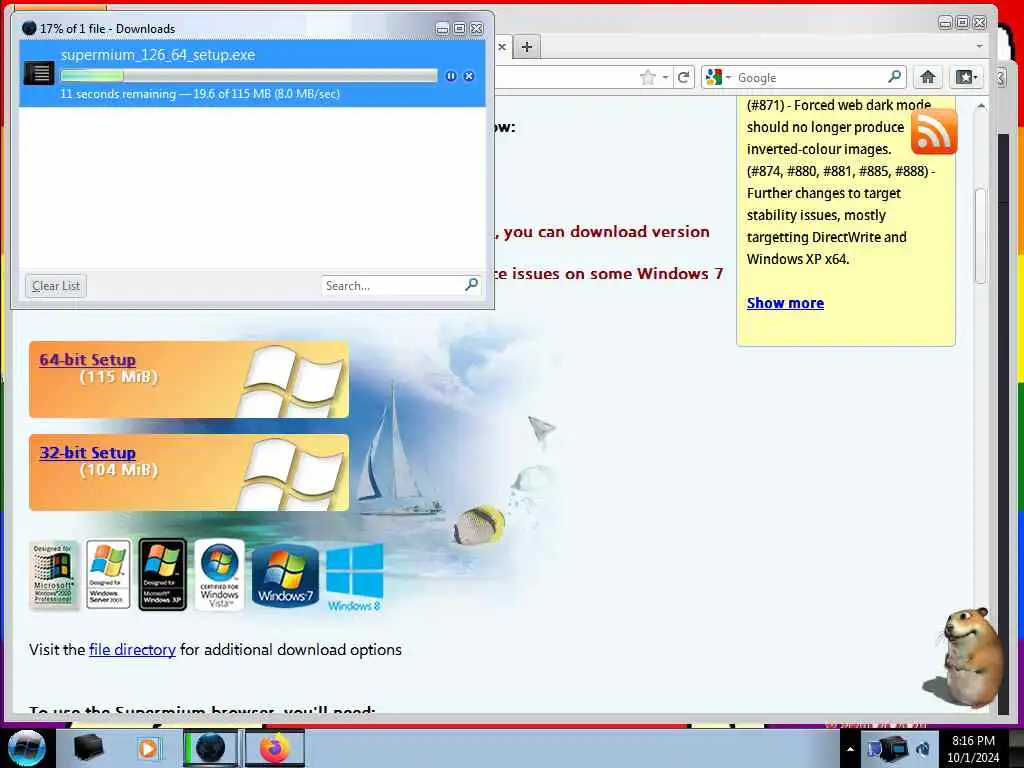Download via the 32-bit Setup link
Image resolution: width=1024 pixels, height=768 pixels.
coord(88,453)
